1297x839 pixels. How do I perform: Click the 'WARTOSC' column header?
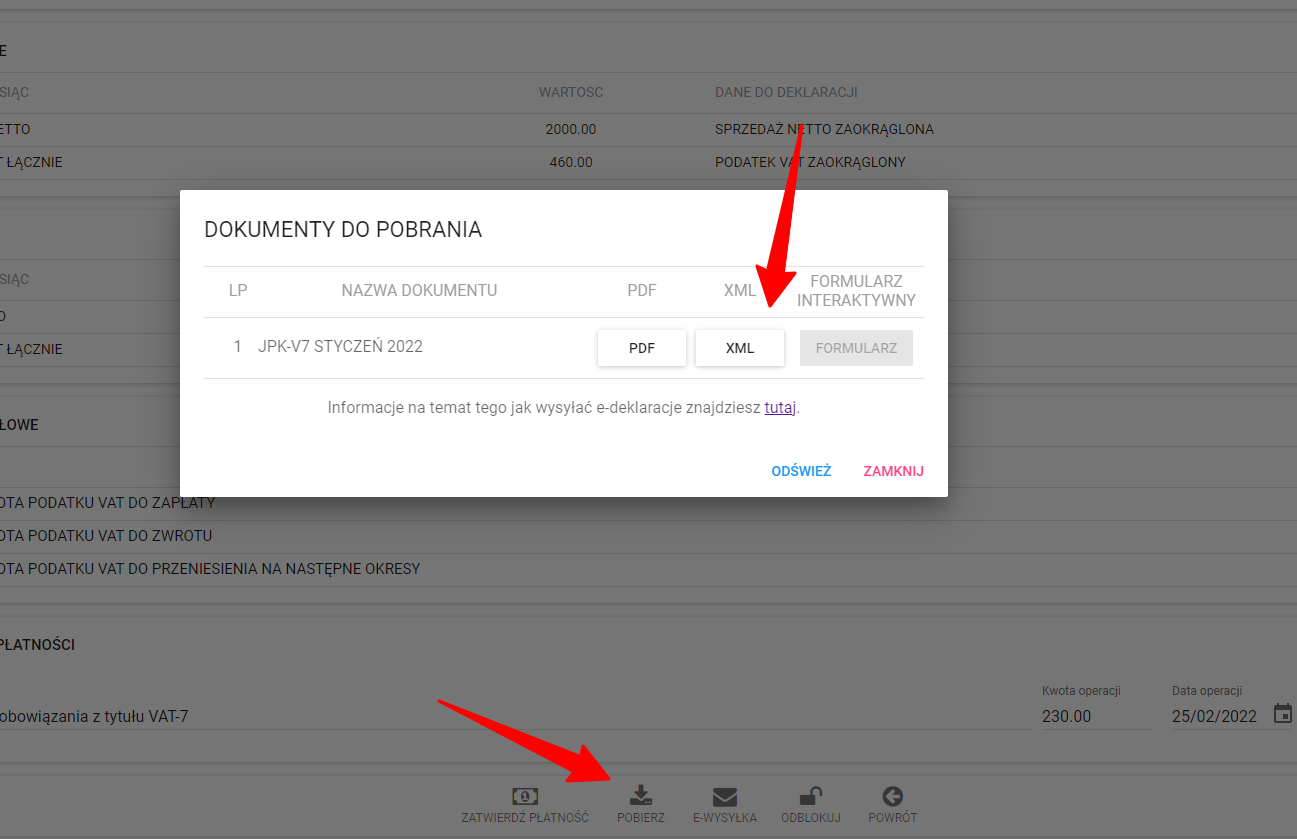click(571, 92)
